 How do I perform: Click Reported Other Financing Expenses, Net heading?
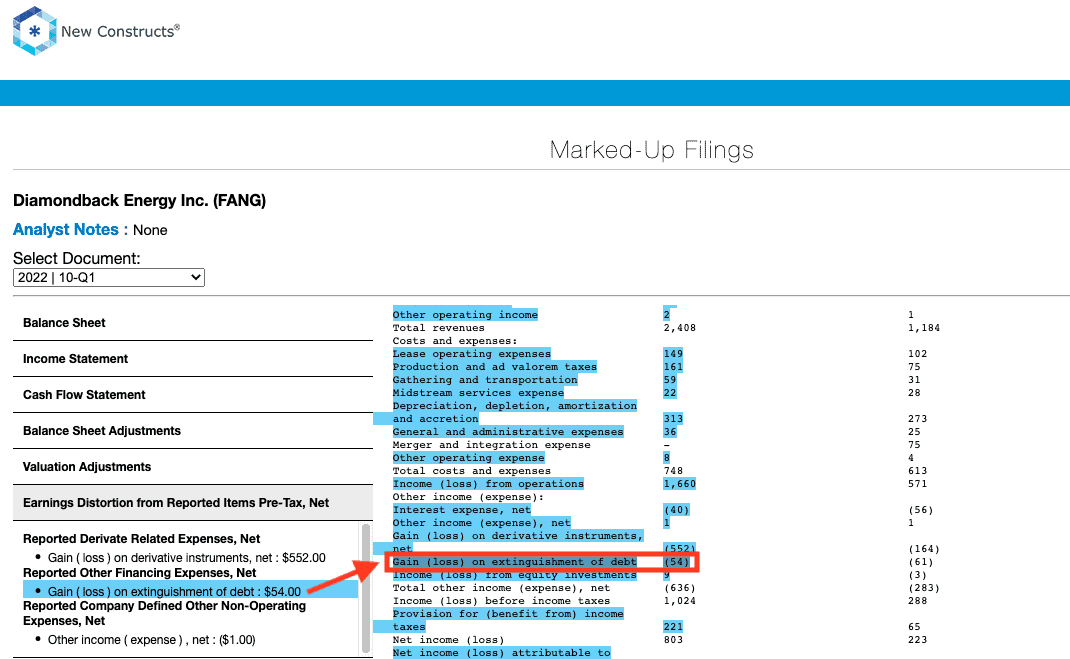tap(139, 573)
